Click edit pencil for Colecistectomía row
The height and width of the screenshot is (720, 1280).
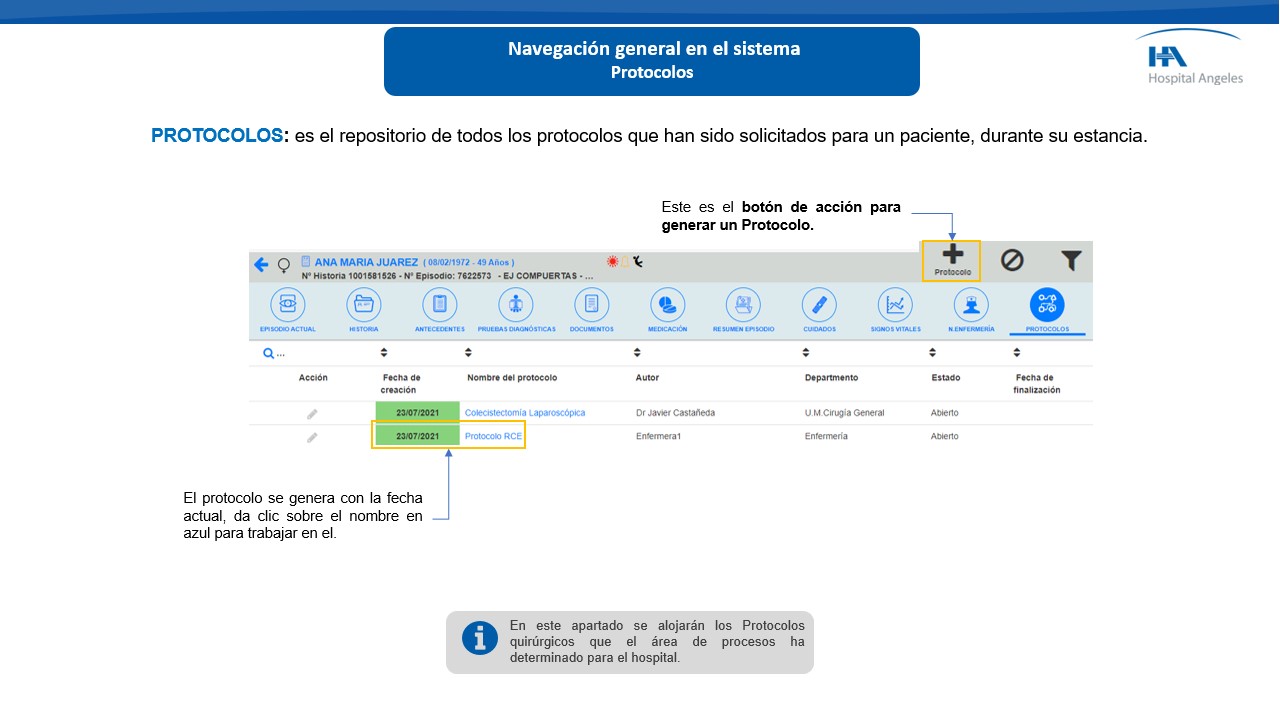coord(312,413)
